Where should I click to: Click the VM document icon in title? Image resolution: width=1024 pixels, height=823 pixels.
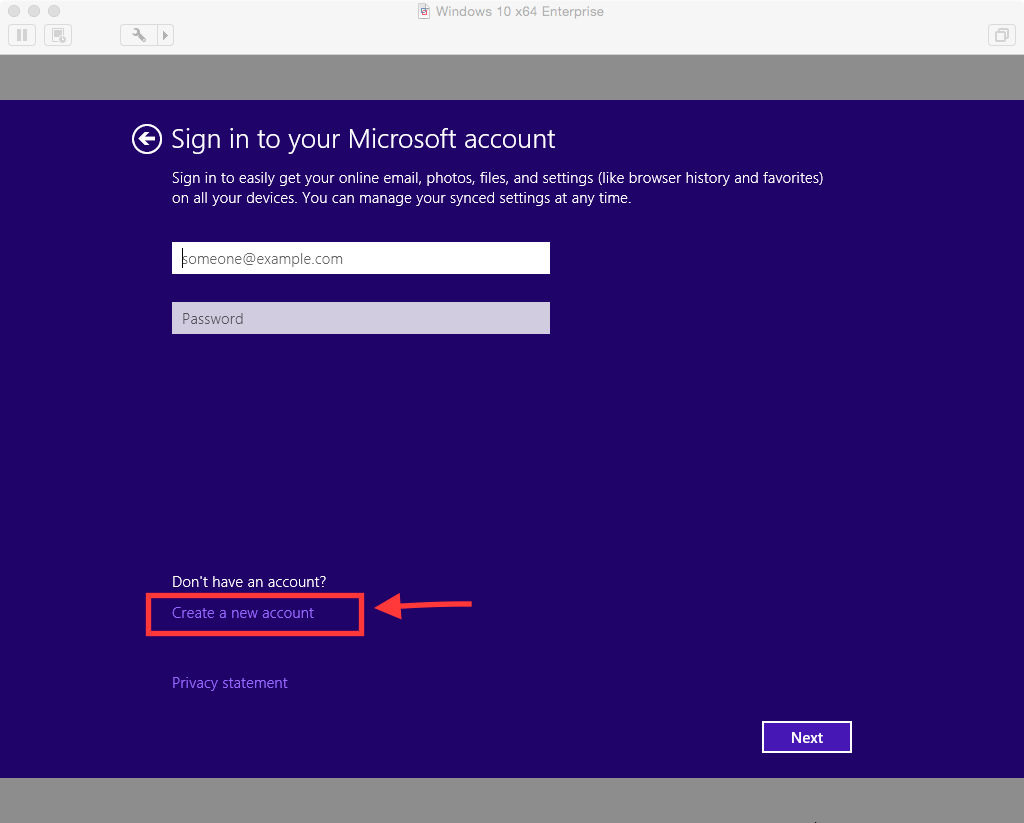[x=424, y=11]
